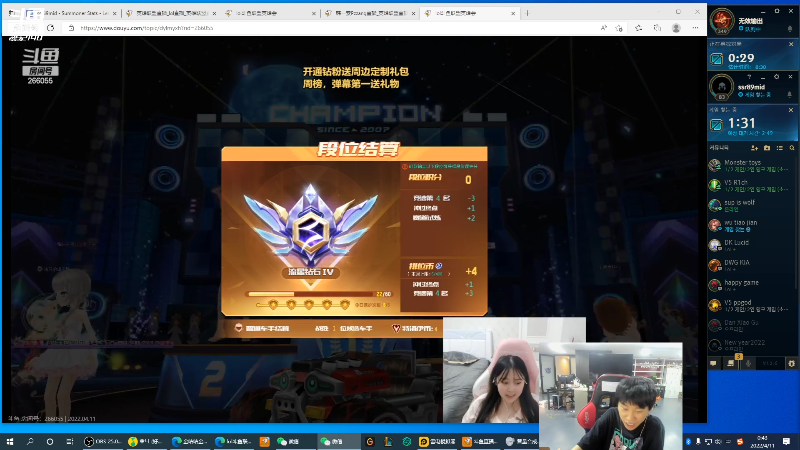This screenshot has height=450, width=800.
Task: Click bug report icon at friends panel bottom
Action: [x=791, y=363]
